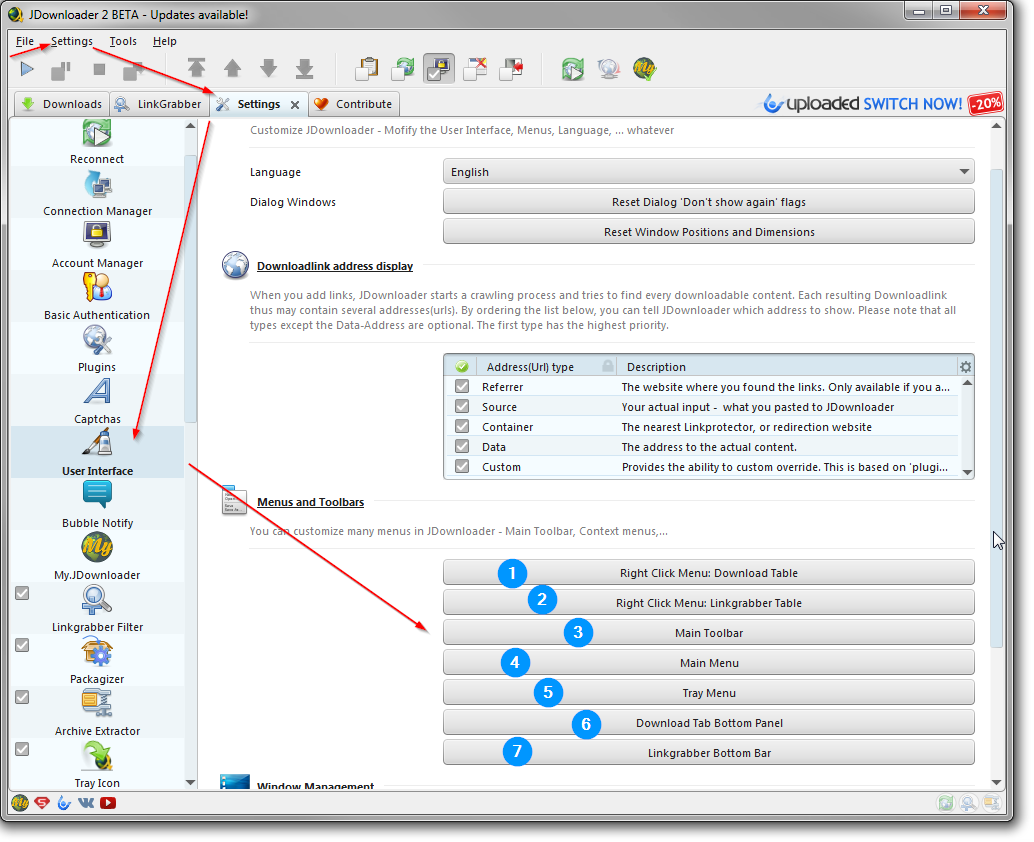
Task: Switch to the Contribute tab
Action: (x=354, y=104)
